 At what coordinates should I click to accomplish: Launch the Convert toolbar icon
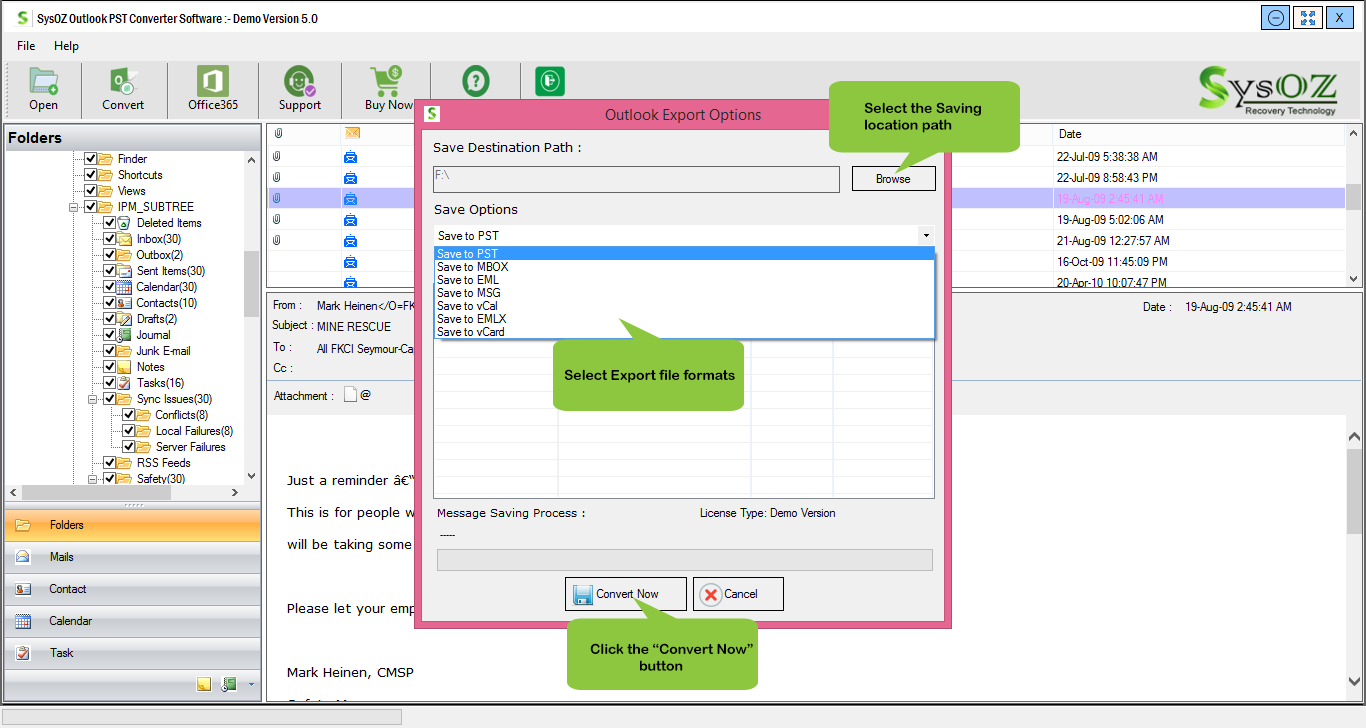click(x=123, y=88)
